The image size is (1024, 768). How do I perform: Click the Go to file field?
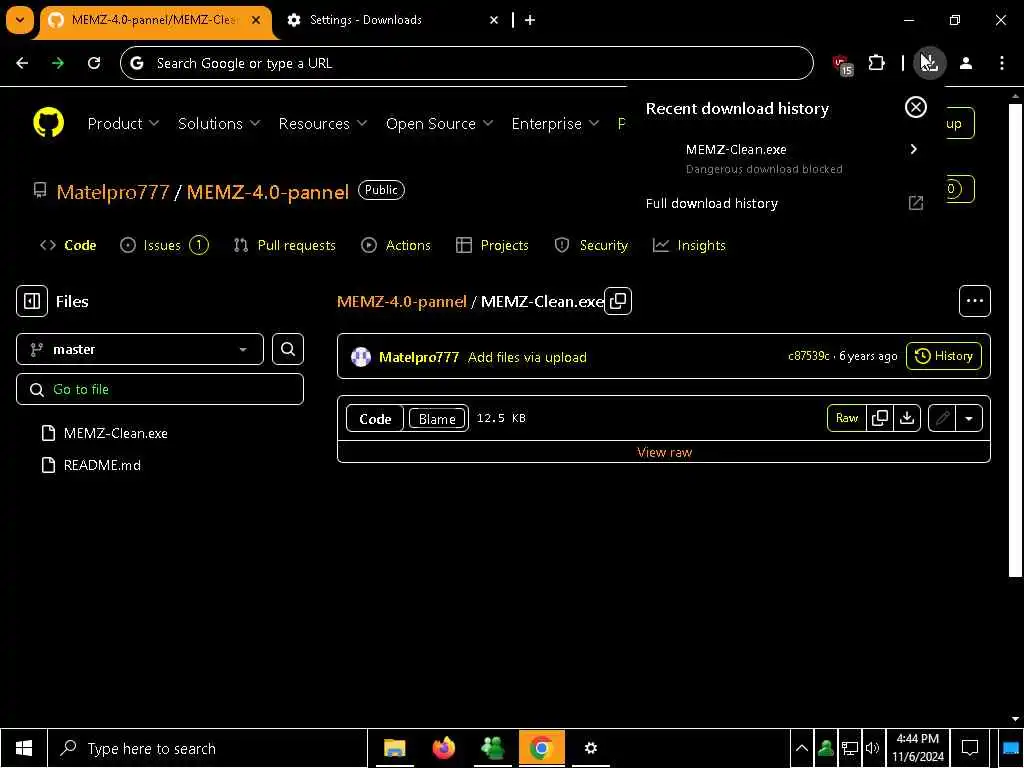[x=160, y=389]
